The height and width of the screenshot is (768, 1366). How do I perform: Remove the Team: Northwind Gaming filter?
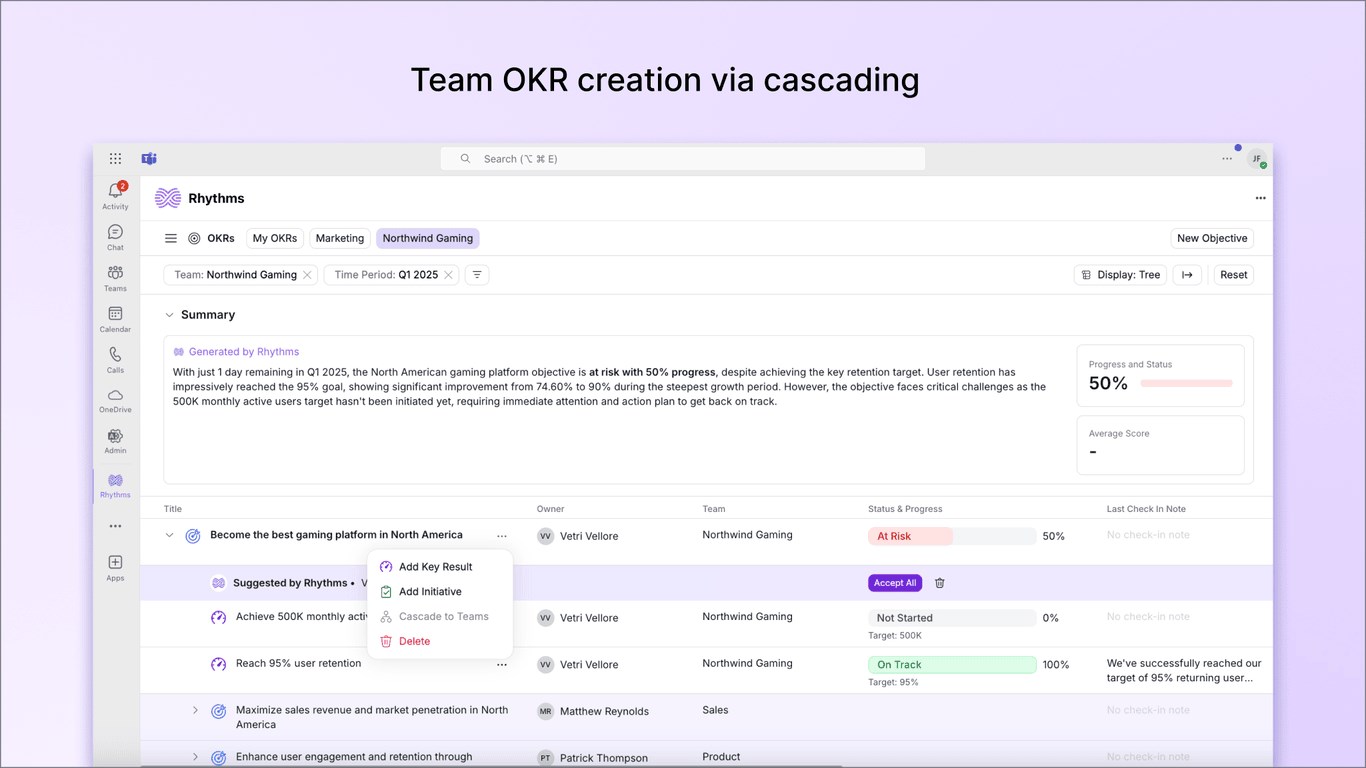(307, 275)
